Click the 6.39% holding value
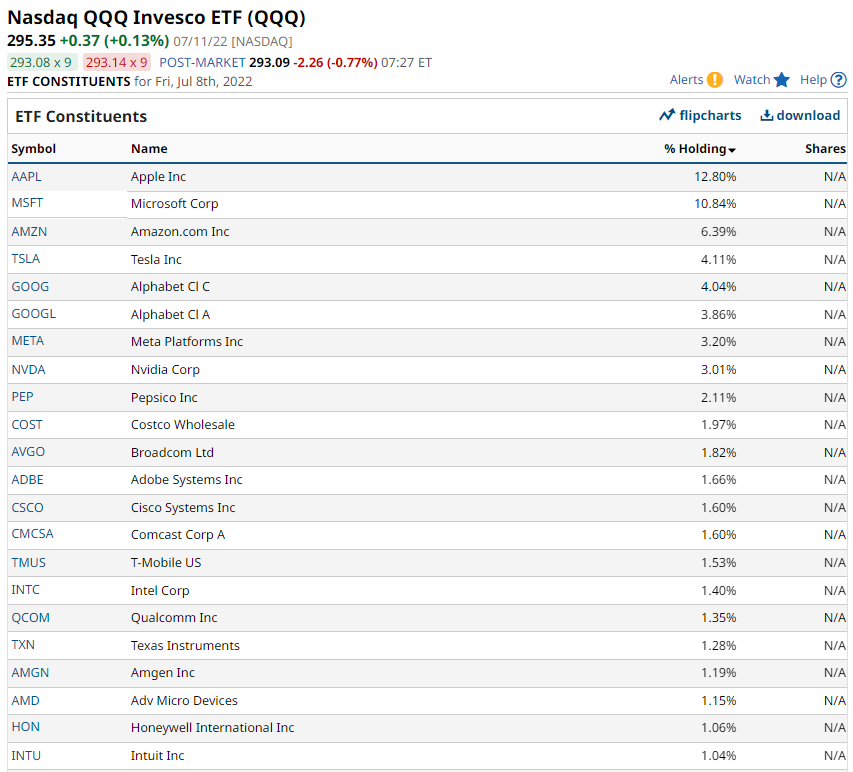Image resolution: width=853 pixels, height=772 pixels. 719,231
